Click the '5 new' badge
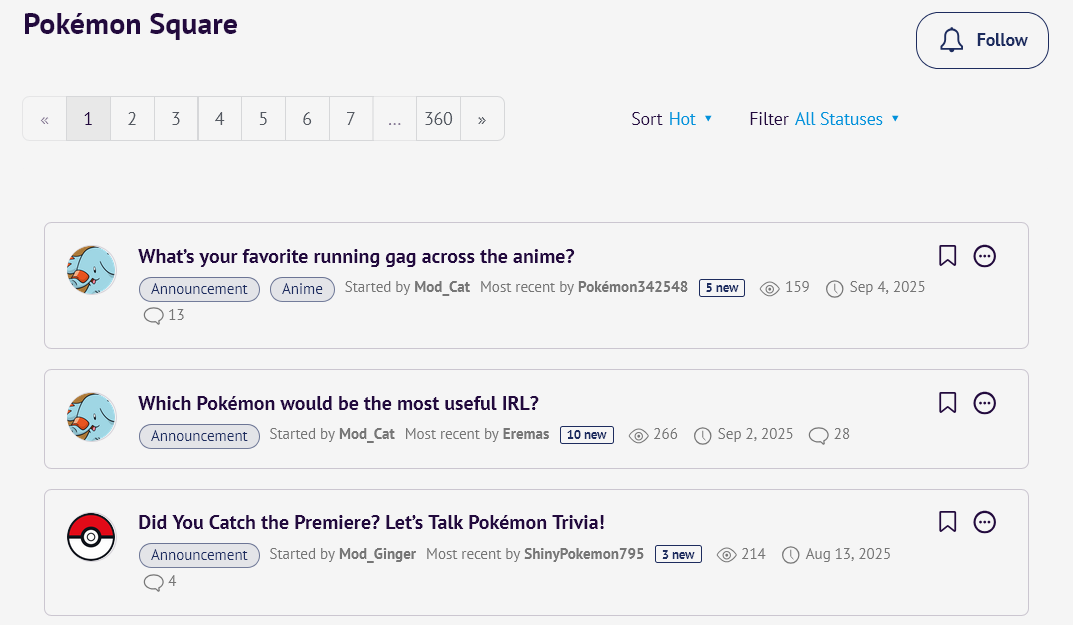Screen dimensions: 1073x625 (722, 288)
